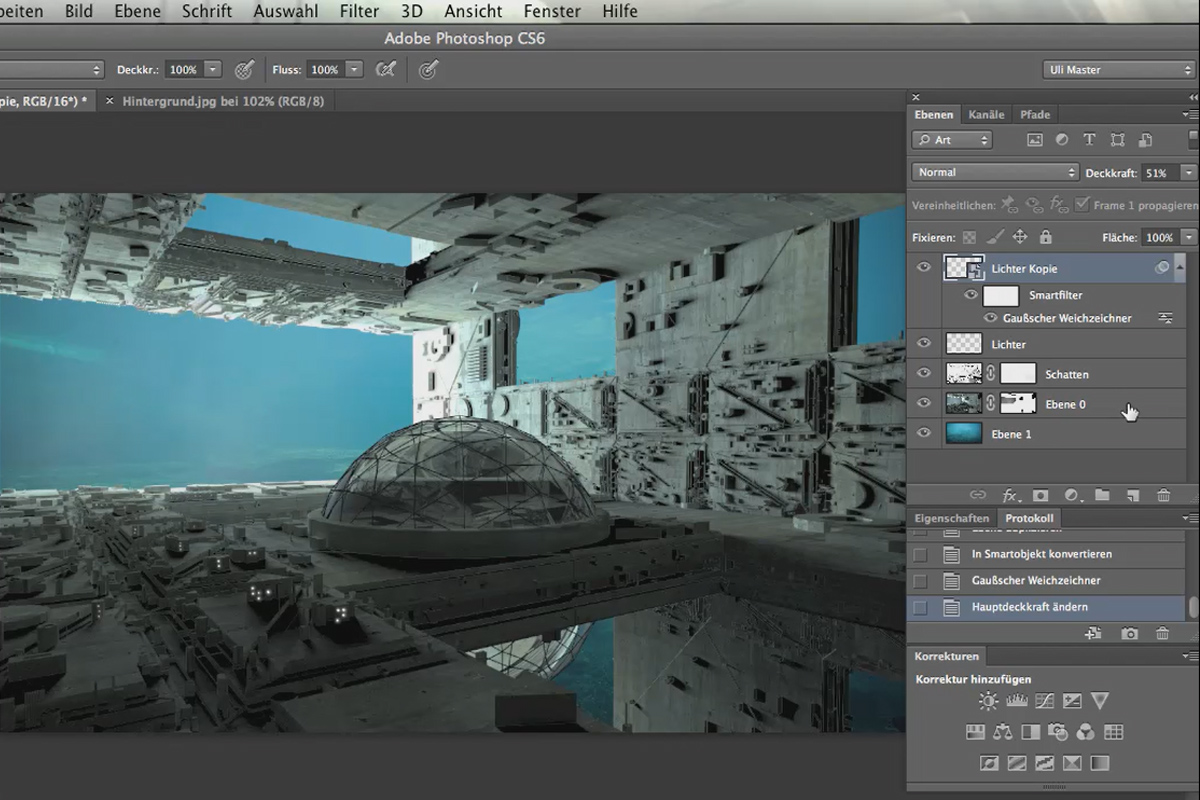Open the Deckkraft opacity slider dropdown
Viewport: 1200px width, 800px height.
tap(1188, 173)
